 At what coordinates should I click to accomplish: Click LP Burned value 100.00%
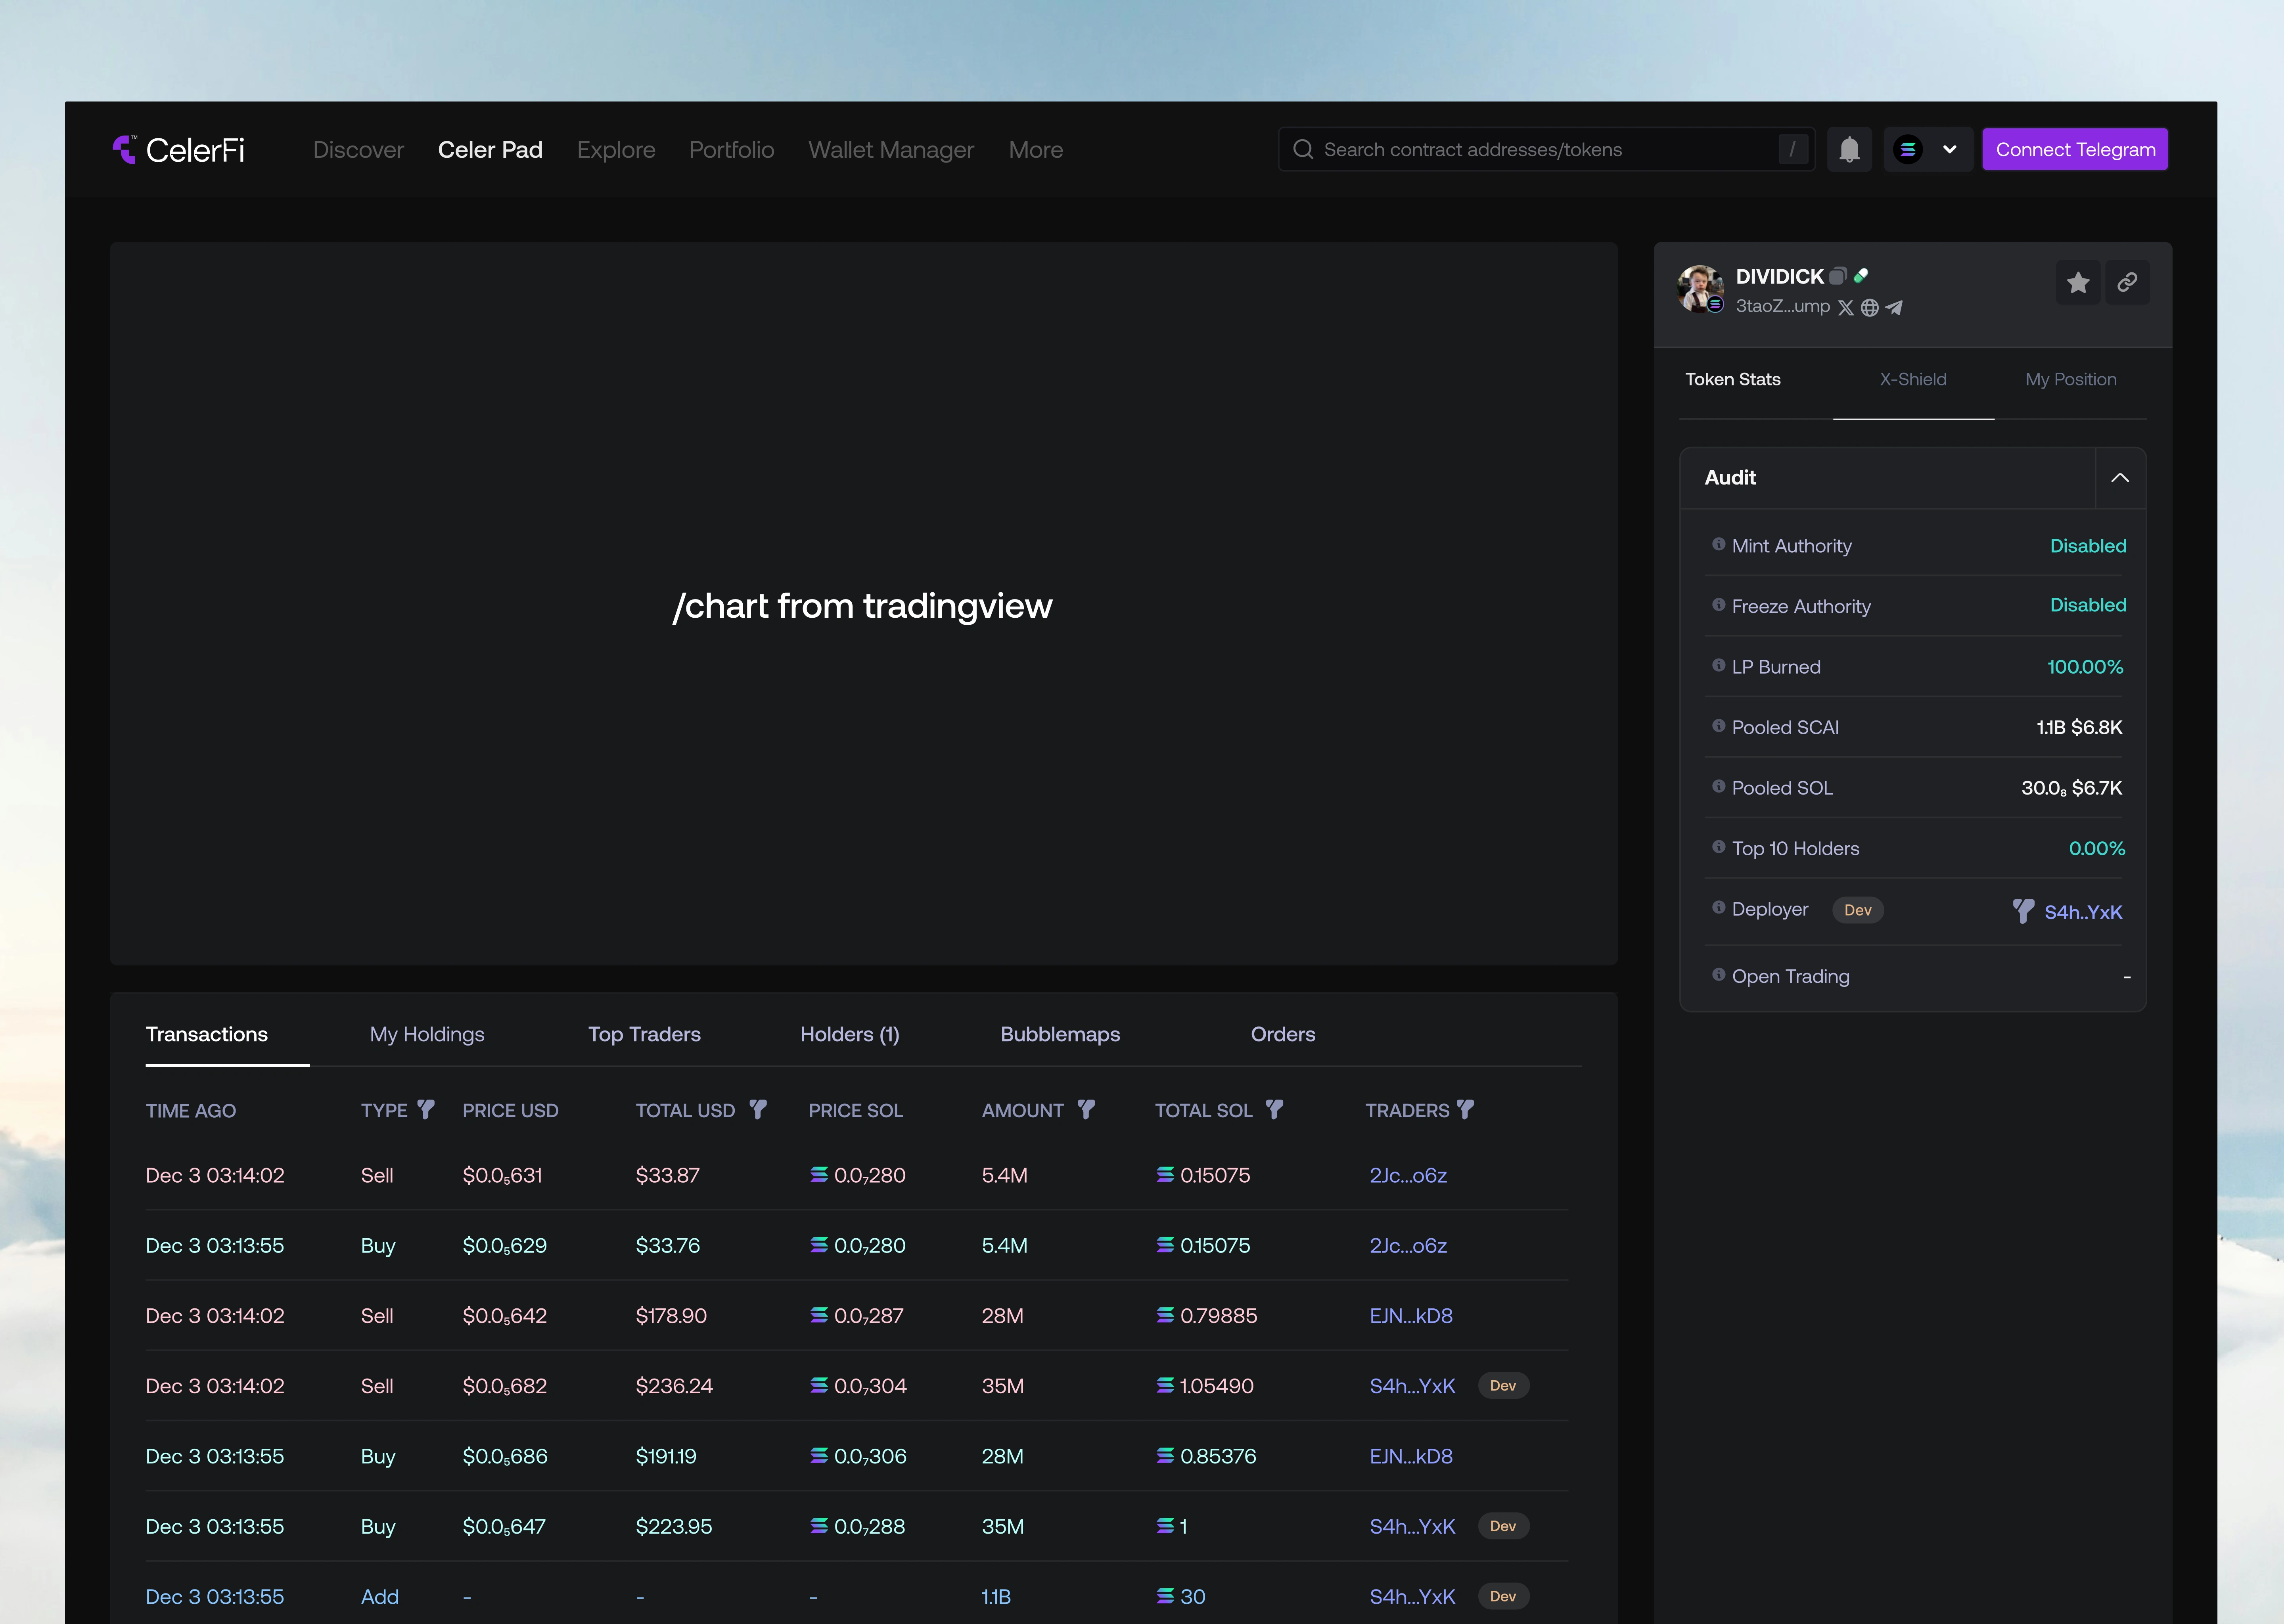click(2085, 667)
